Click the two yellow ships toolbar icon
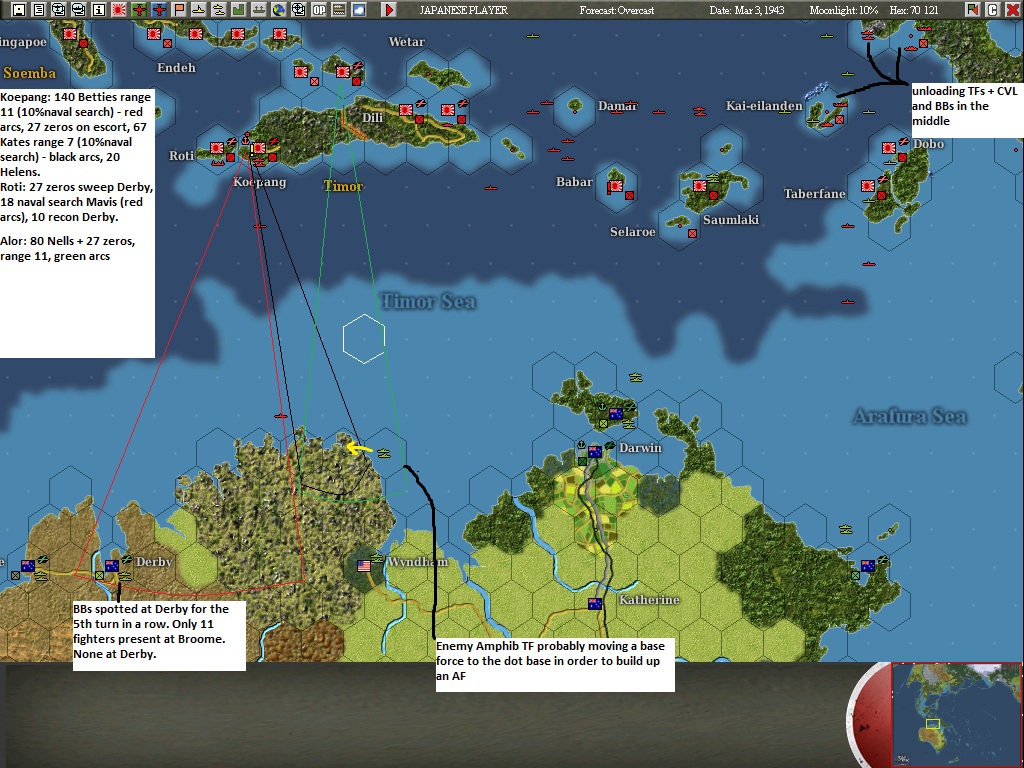Screen dimensions: 1024x768 (219, 10)
